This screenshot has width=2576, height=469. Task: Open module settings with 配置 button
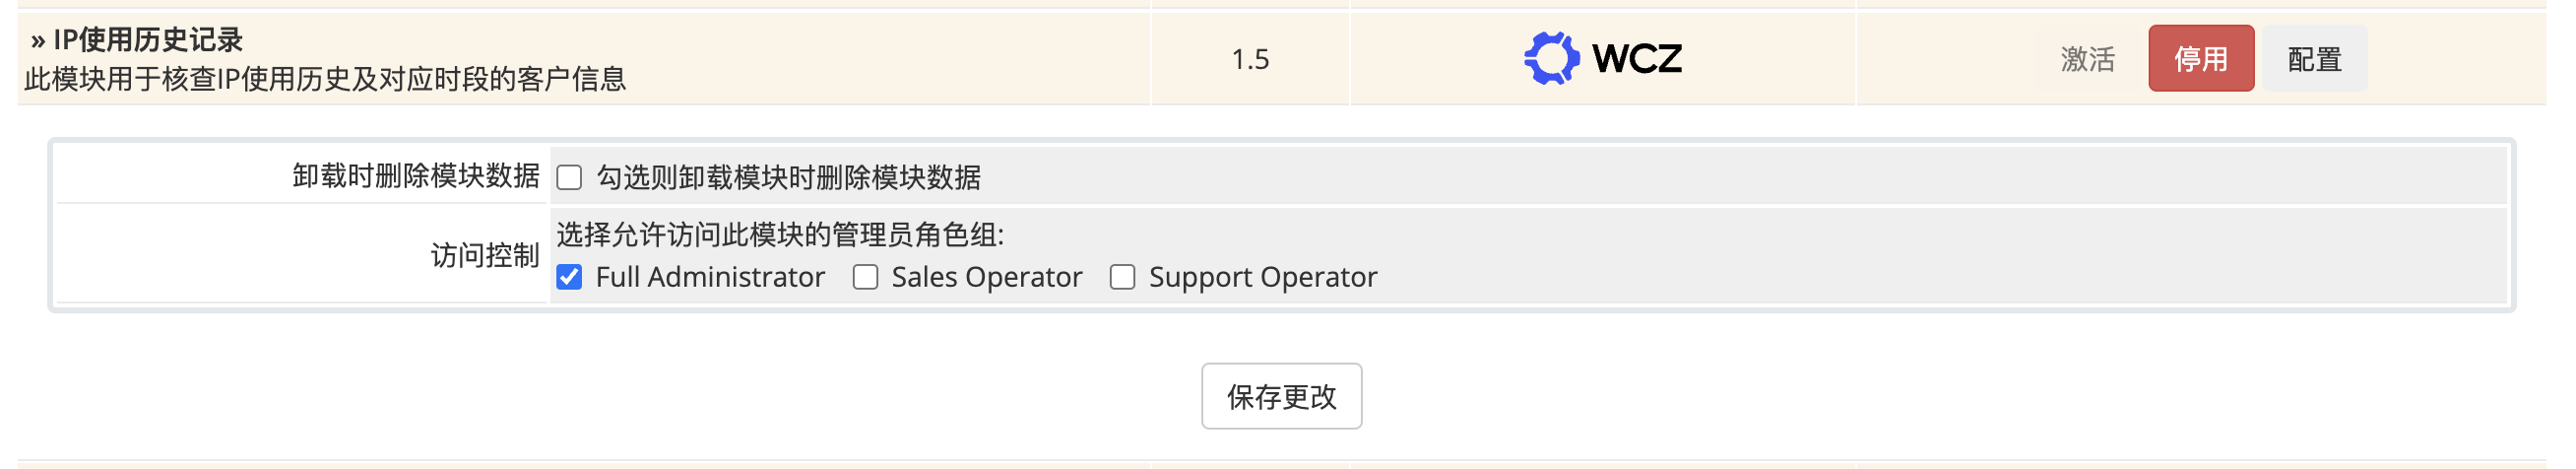click(x=2314, y=59)
